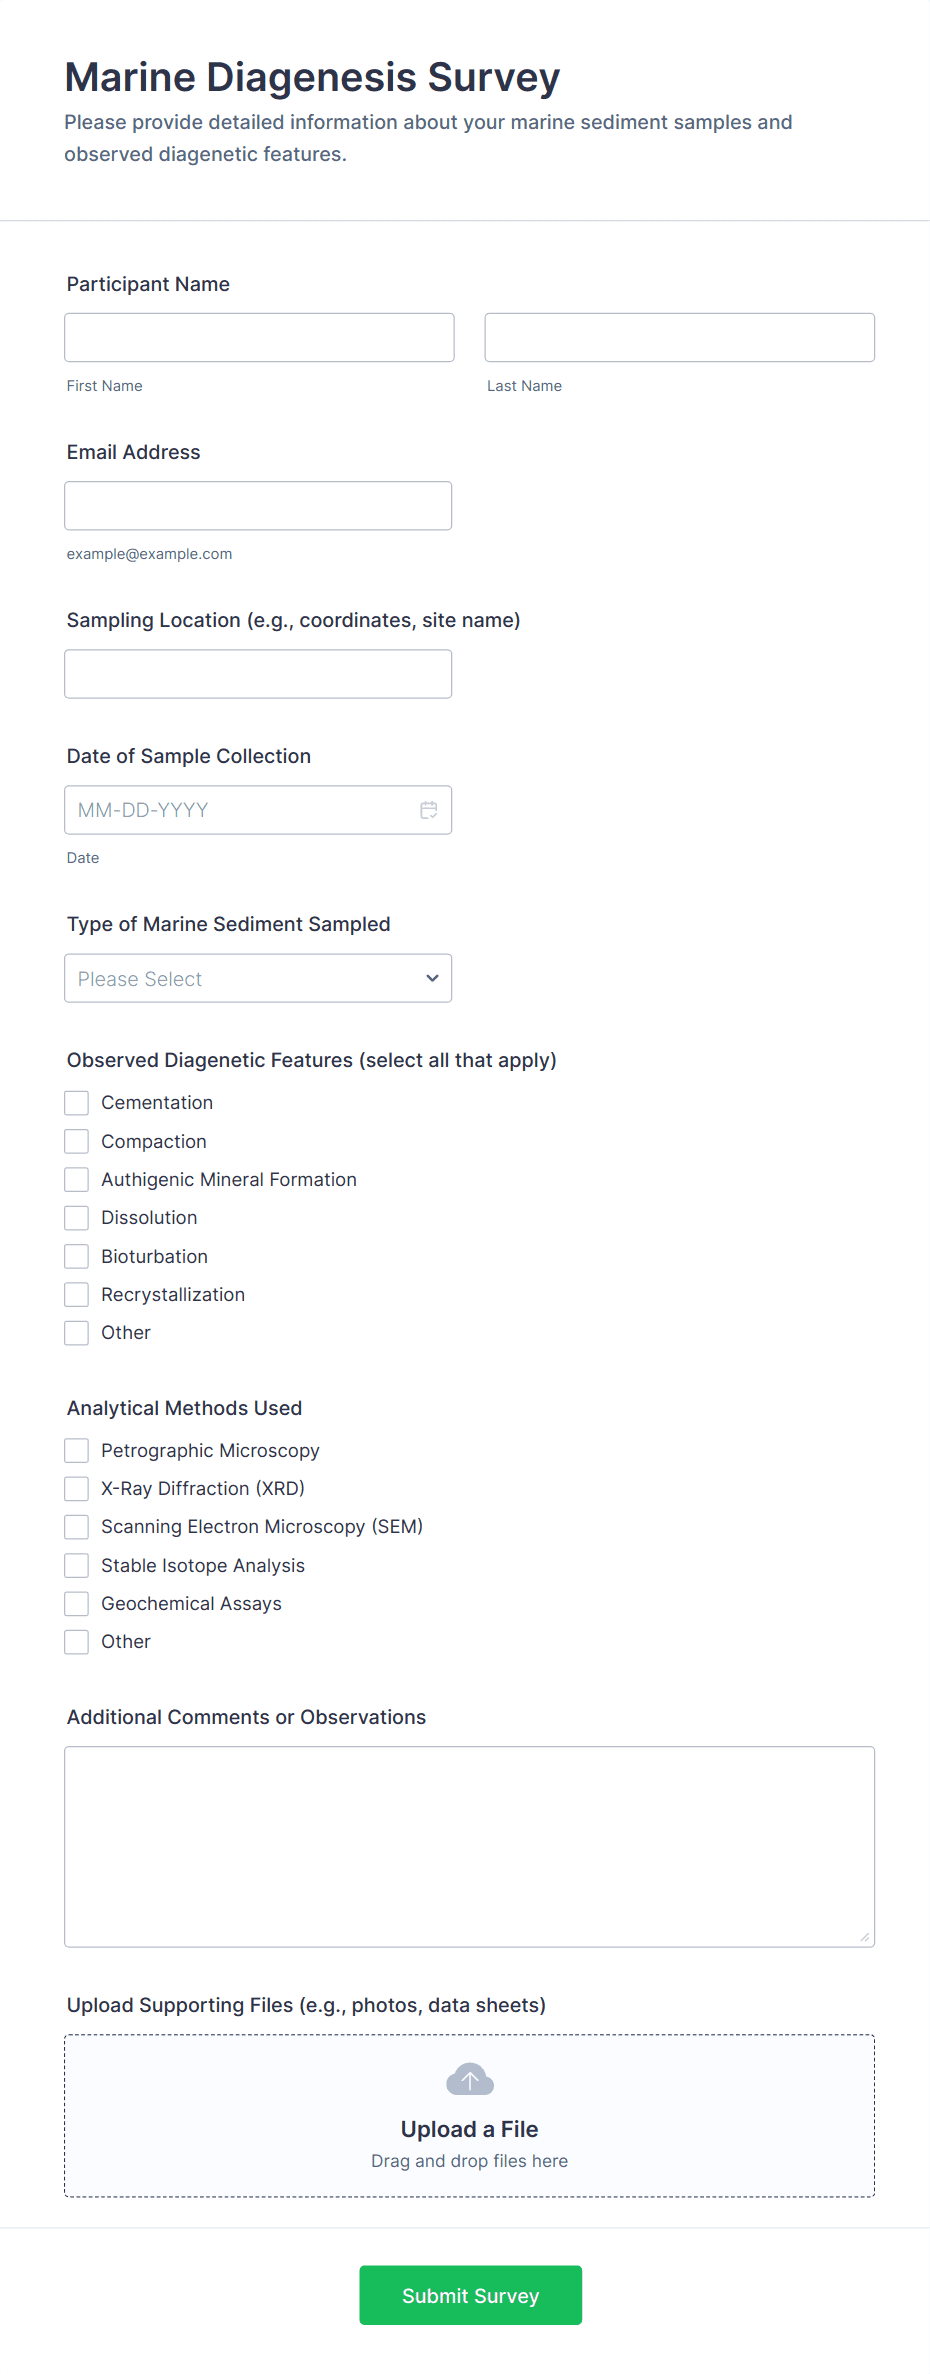Click the Additional Comments text area
This screenshot has width=930, height=2374.
click(469, 1846)
